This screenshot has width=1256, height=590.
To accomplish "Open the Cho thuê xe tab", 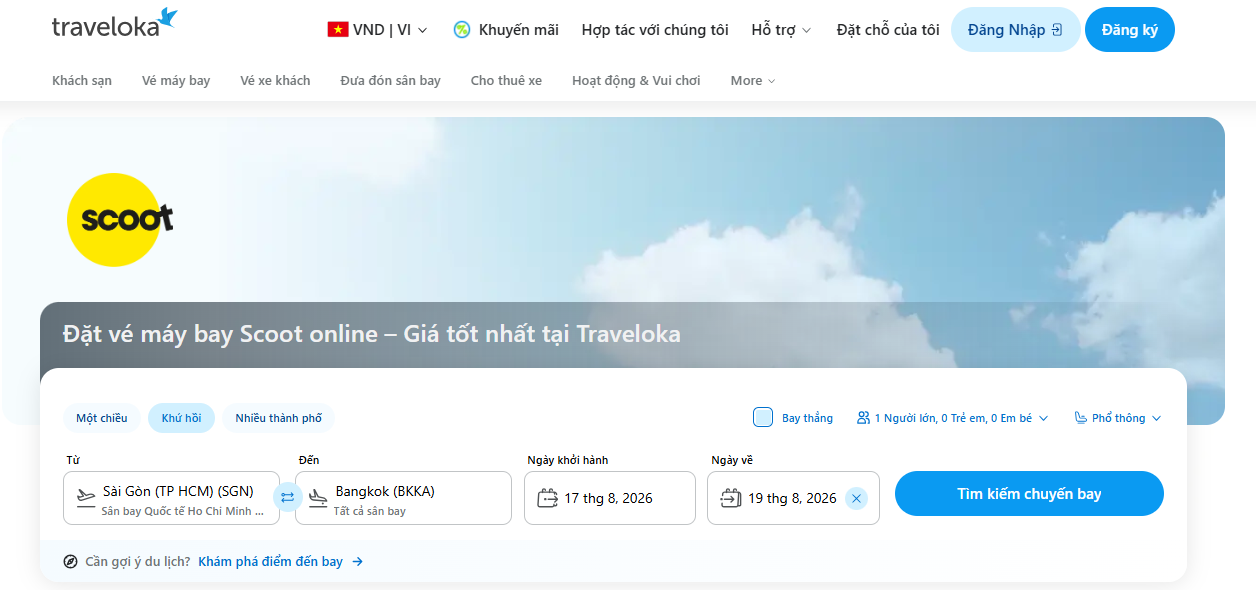I will pos(506,80).
